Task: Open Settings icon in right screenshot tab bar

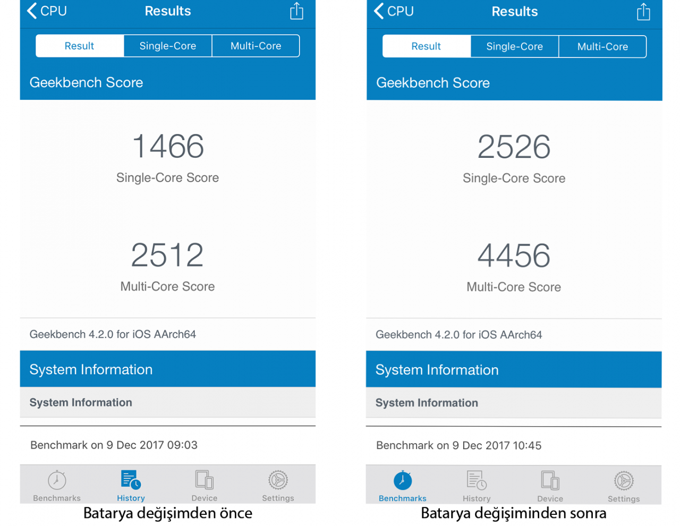Action: coord(624,482)
